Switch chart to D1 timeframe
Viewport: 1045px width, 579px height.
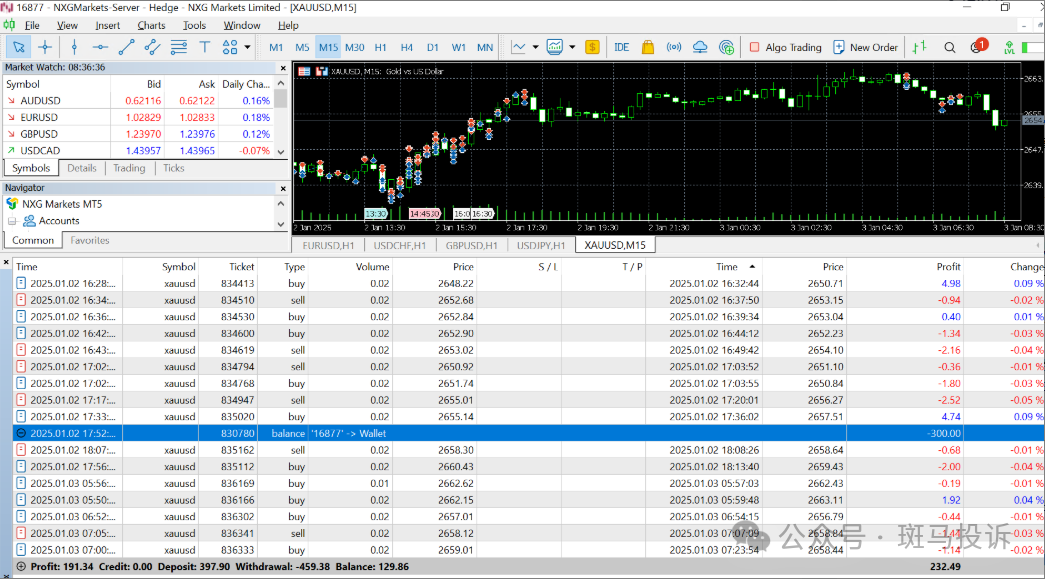pyautogui.click(x=433, y=47)
